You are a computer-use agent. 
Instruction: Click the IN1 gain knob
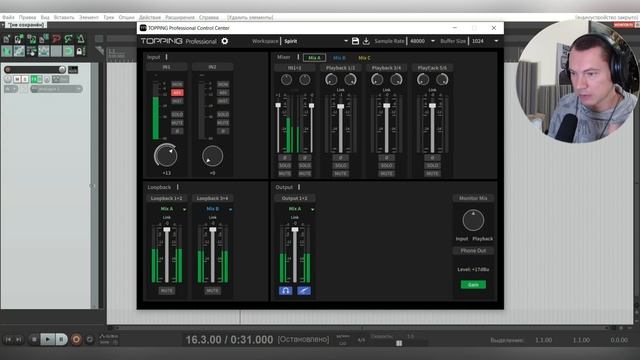point(166,156)
